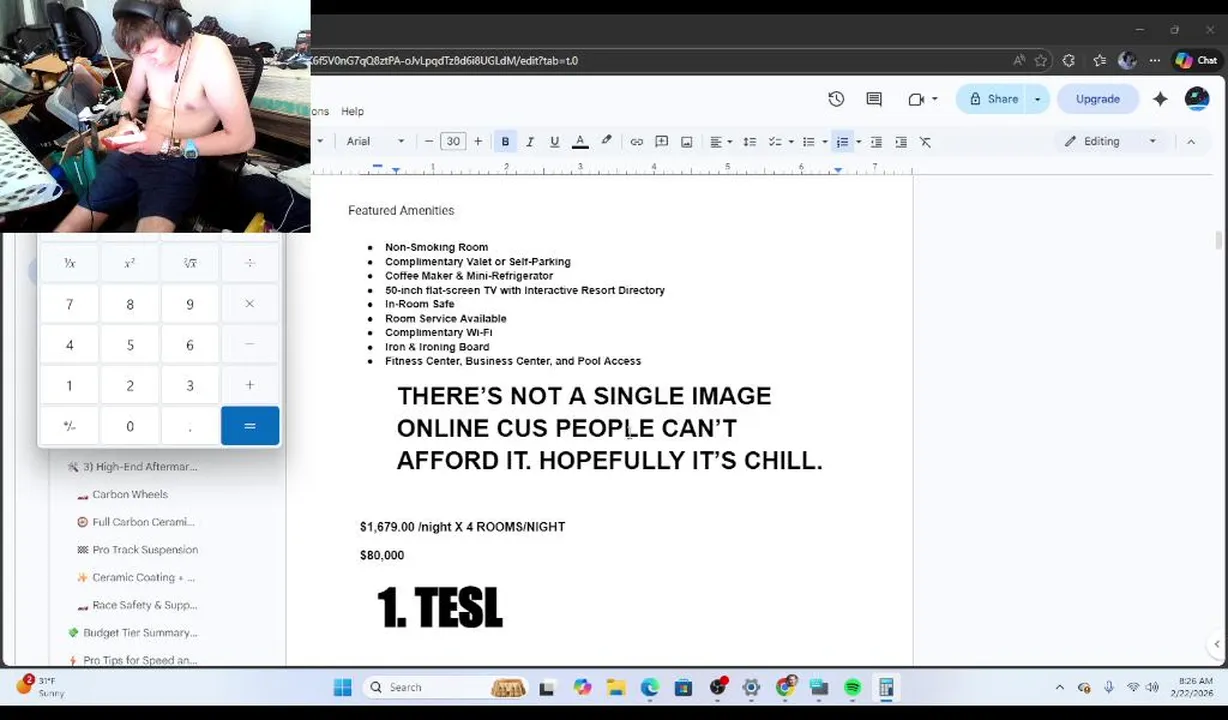Add this page to browser favorites
Image resolution: width=1228 pixels, height=720 pixels.
[x=1041, y=60]
